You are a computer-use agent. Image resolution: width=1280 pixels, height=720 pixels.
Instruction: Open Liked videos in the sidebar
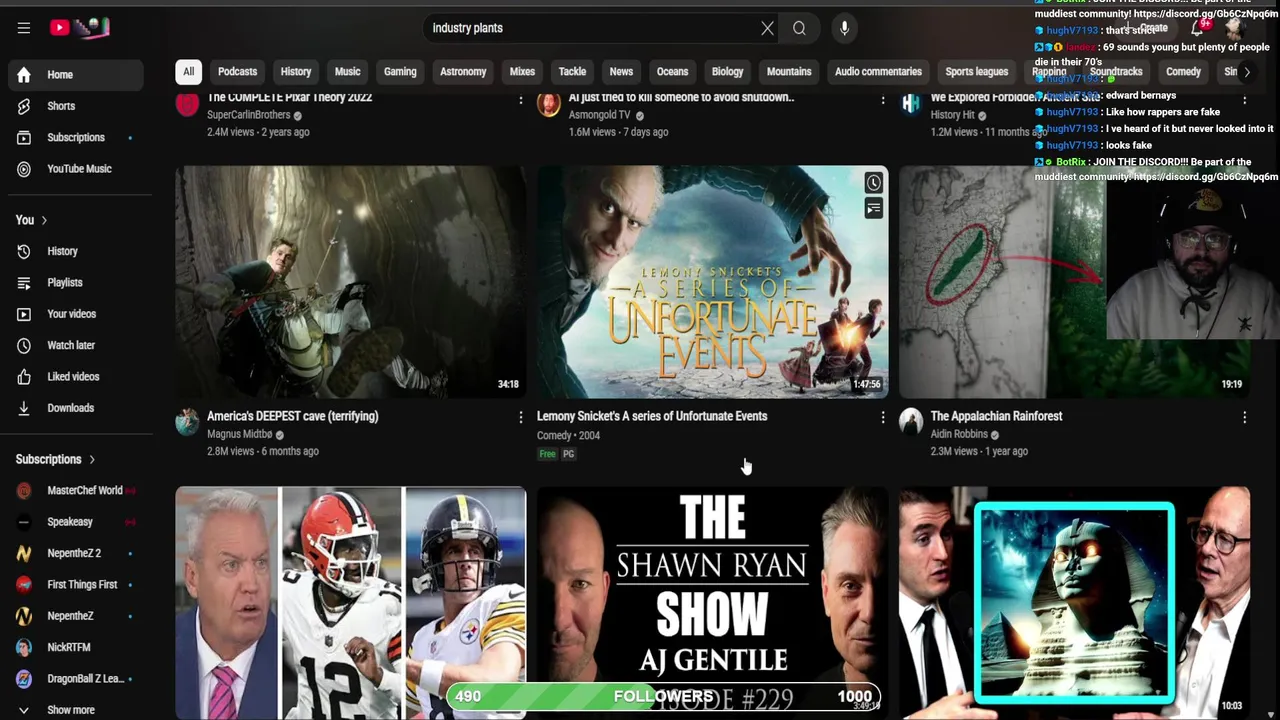(x=76, y=377)
